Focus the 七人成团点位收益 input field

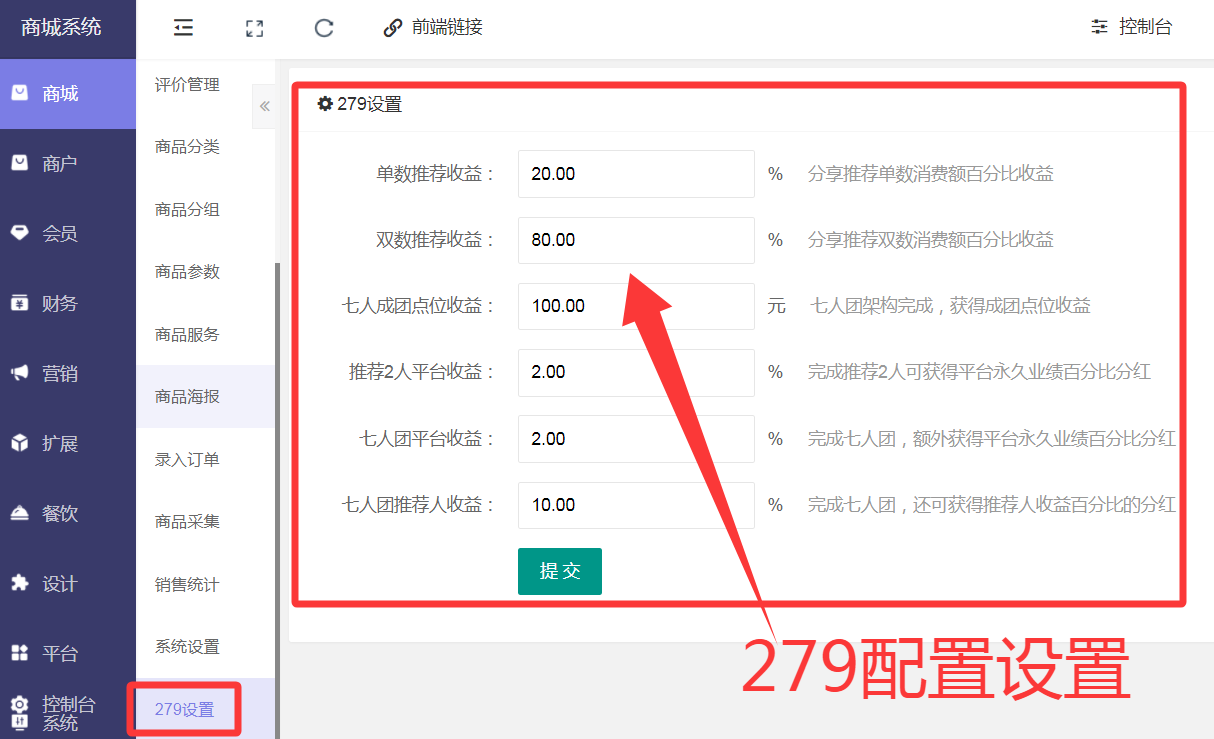click(636, 306)
